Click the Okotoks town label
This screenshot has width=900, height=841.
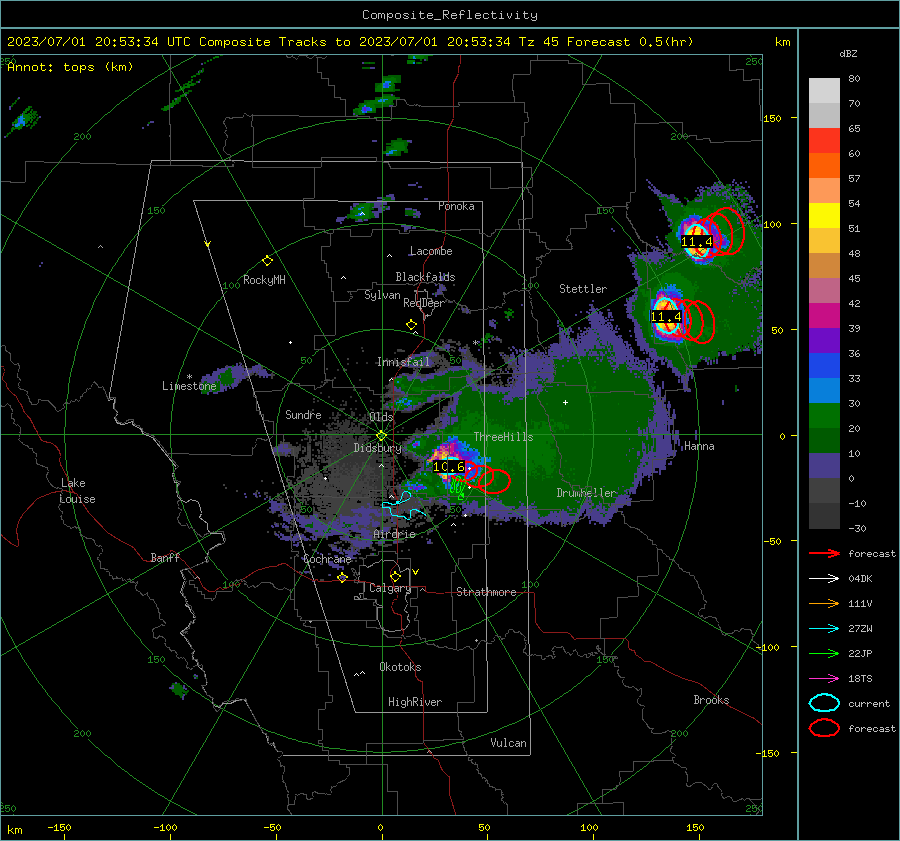pos(400,668)
